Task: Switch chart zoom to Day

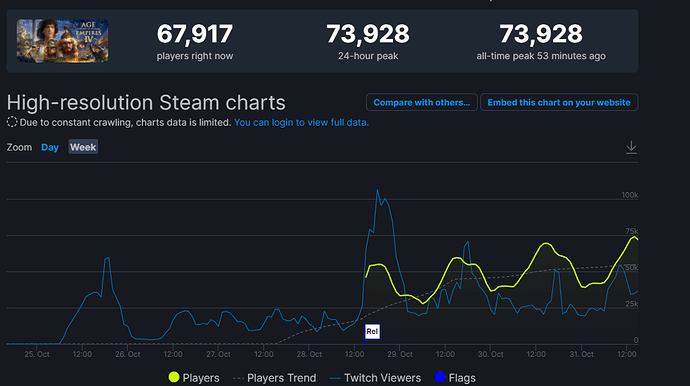Action: [50, 147]
